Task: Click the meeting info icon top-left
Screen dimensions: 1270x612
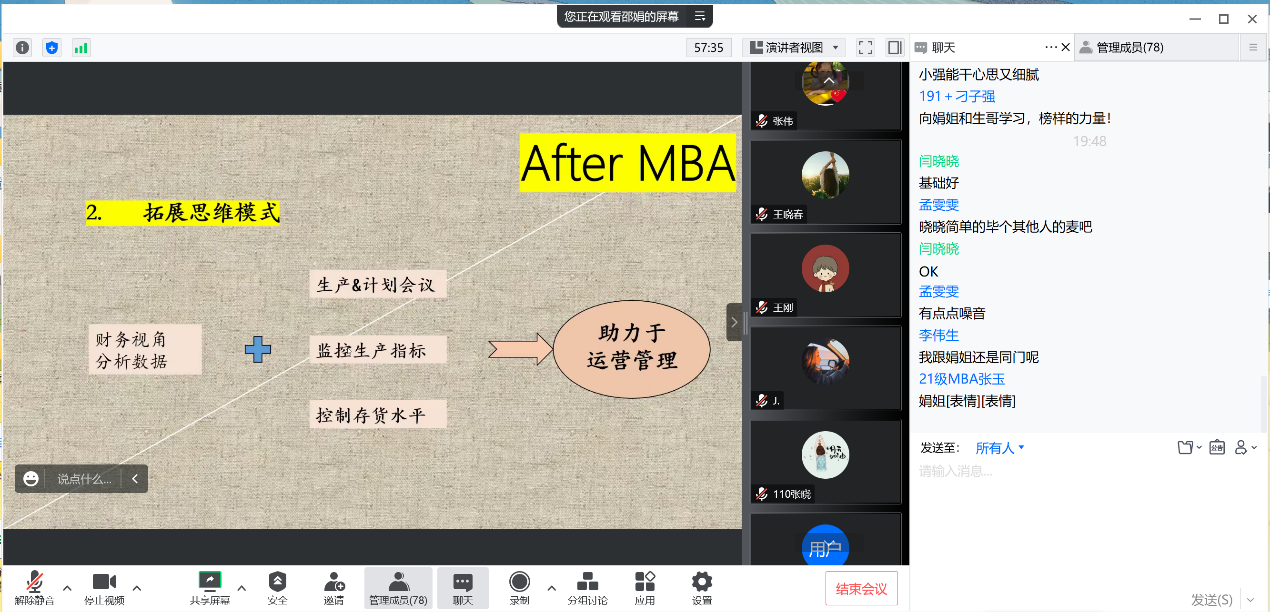Action: (x=22, y=47)
